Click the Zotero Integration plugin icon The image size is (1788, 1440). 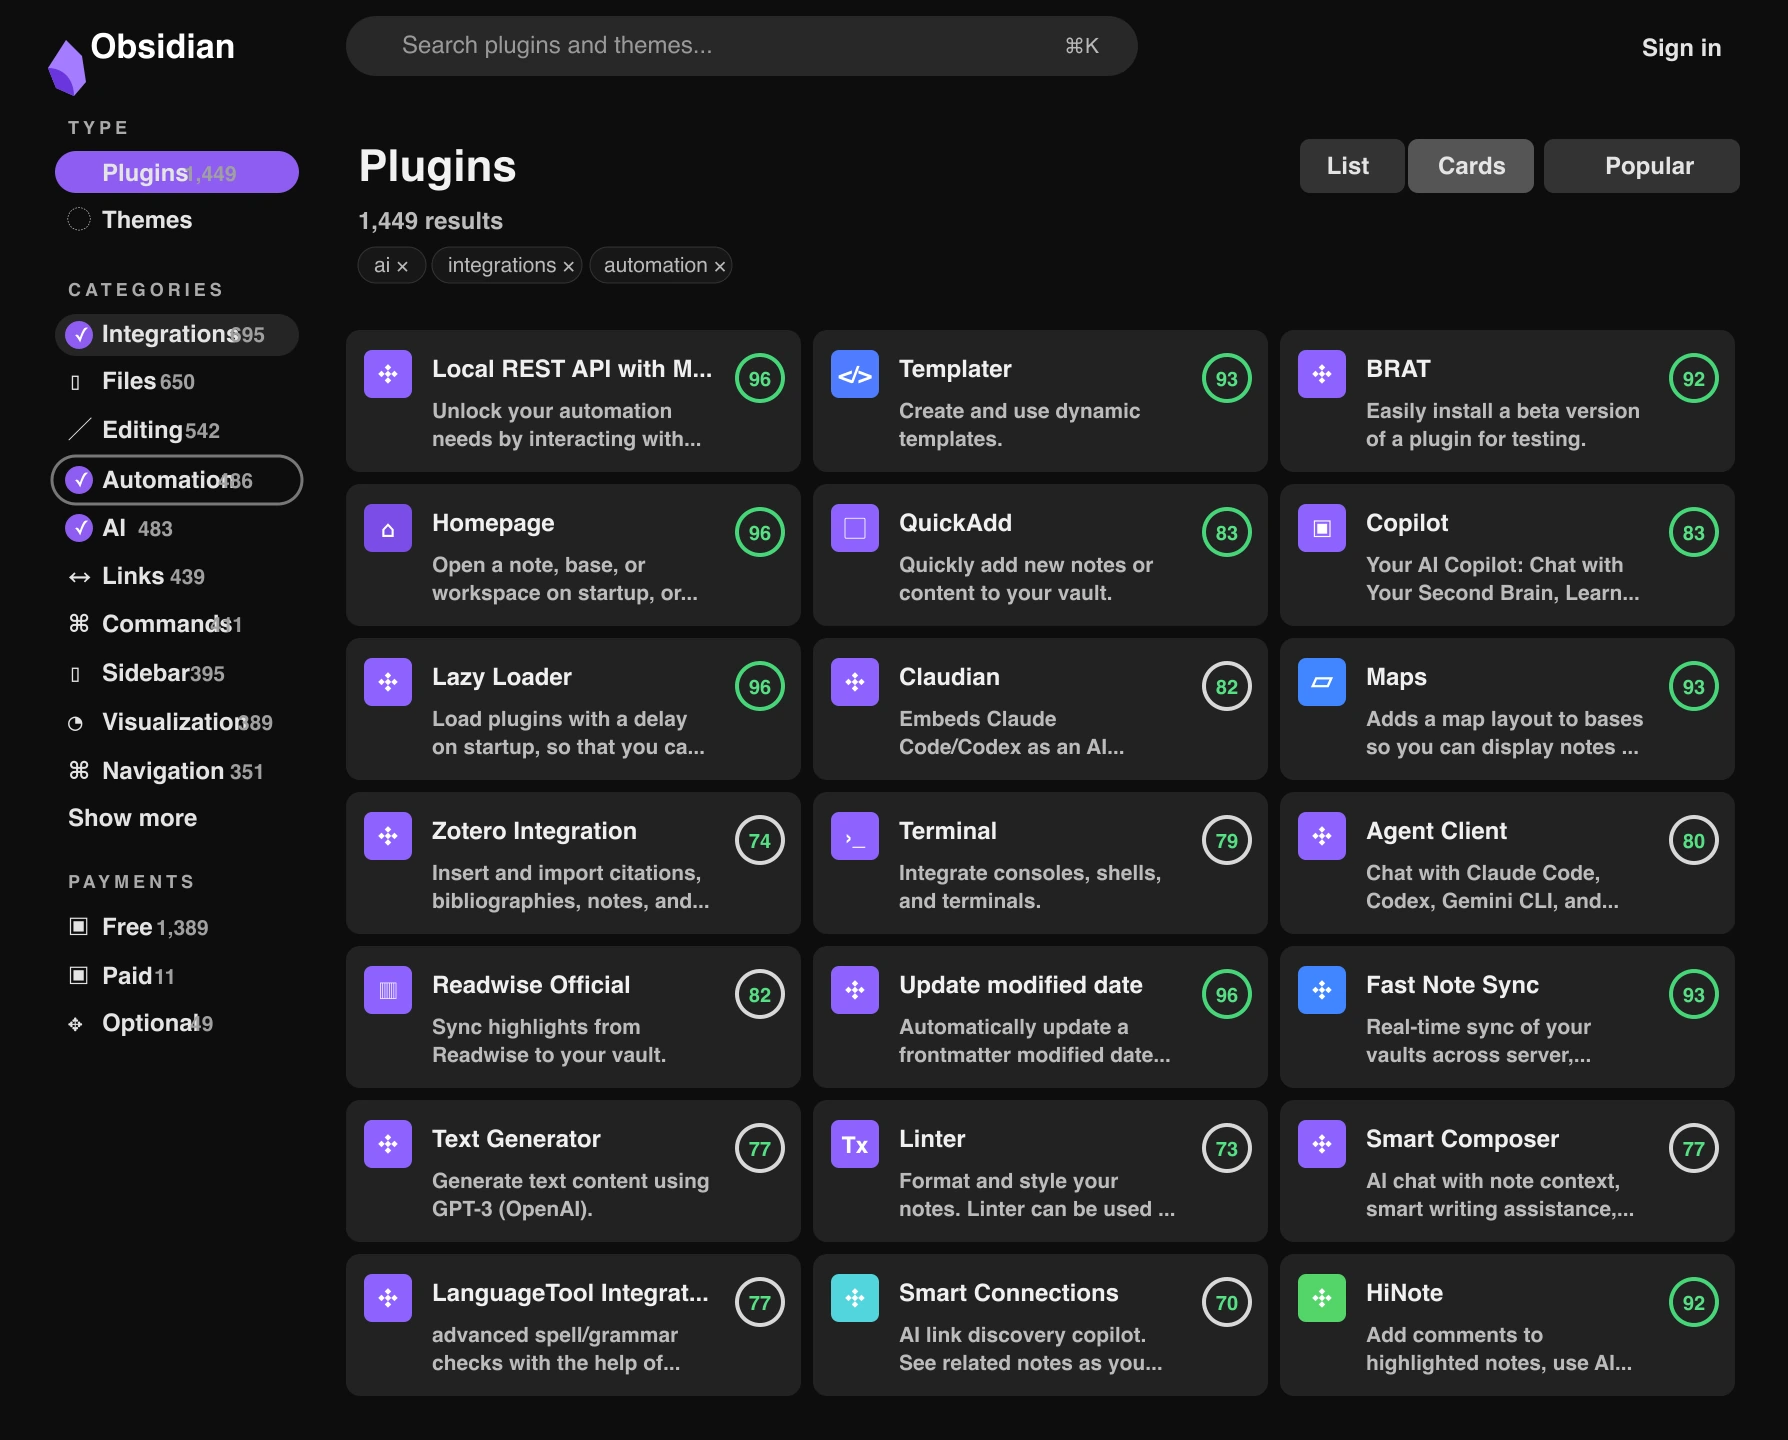pyautogui.click(x=388, y=836)
